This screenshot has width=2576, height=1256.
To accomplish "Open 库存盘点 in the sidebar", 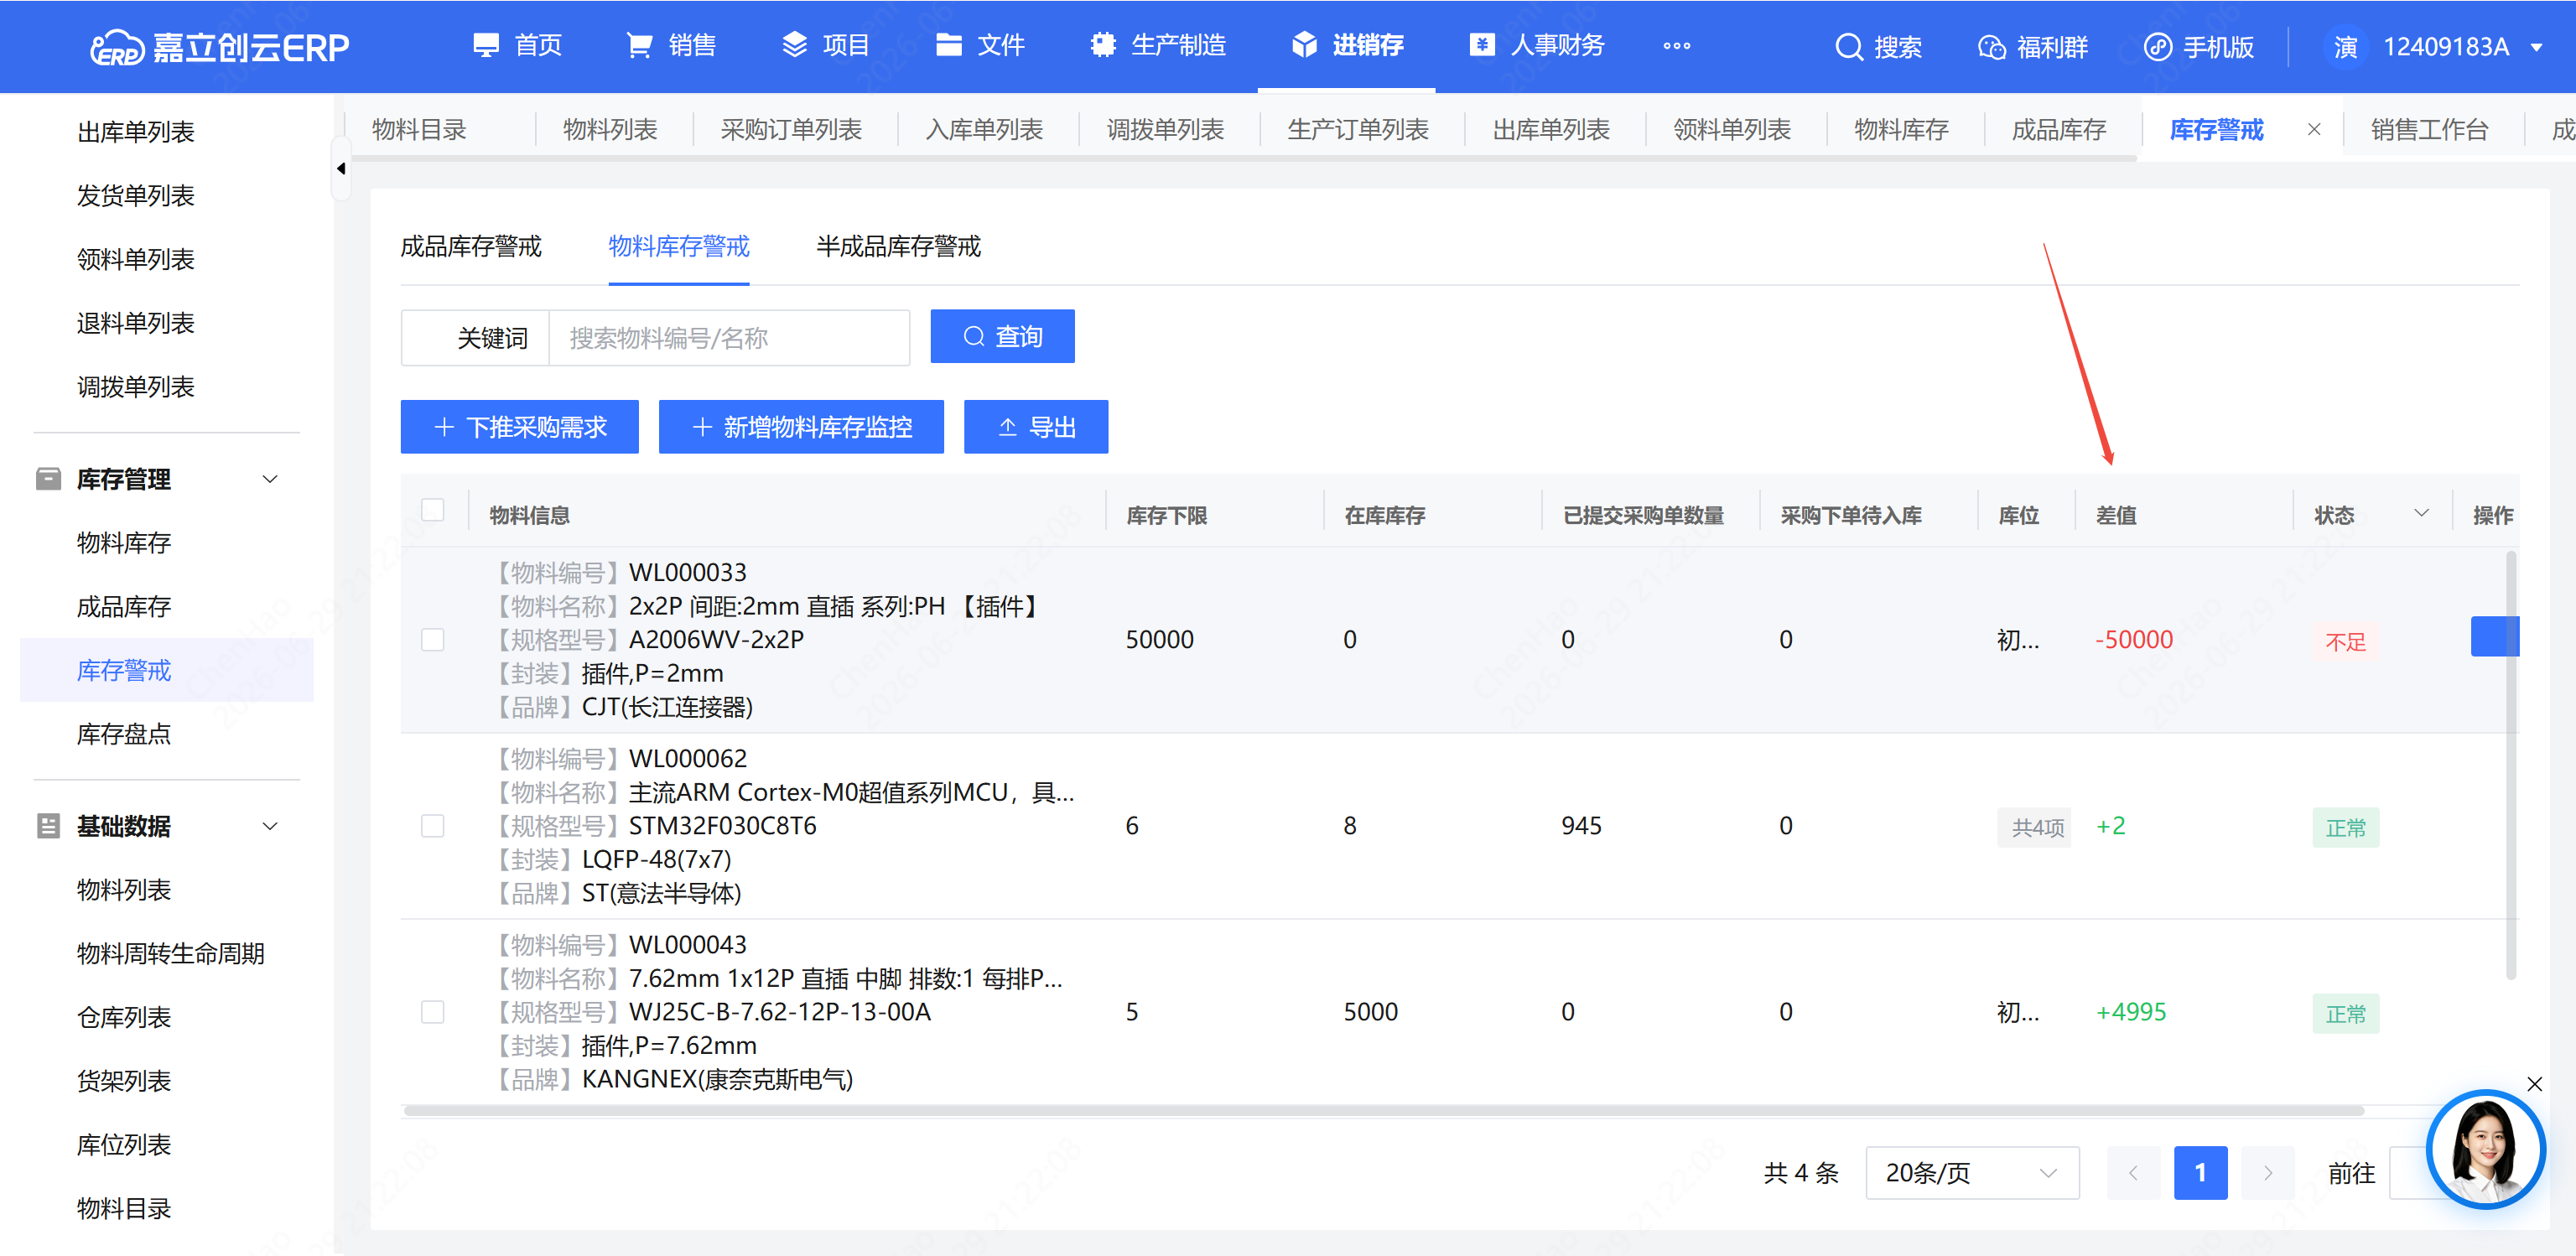I will pyautogui.click(x=123, y=734).
